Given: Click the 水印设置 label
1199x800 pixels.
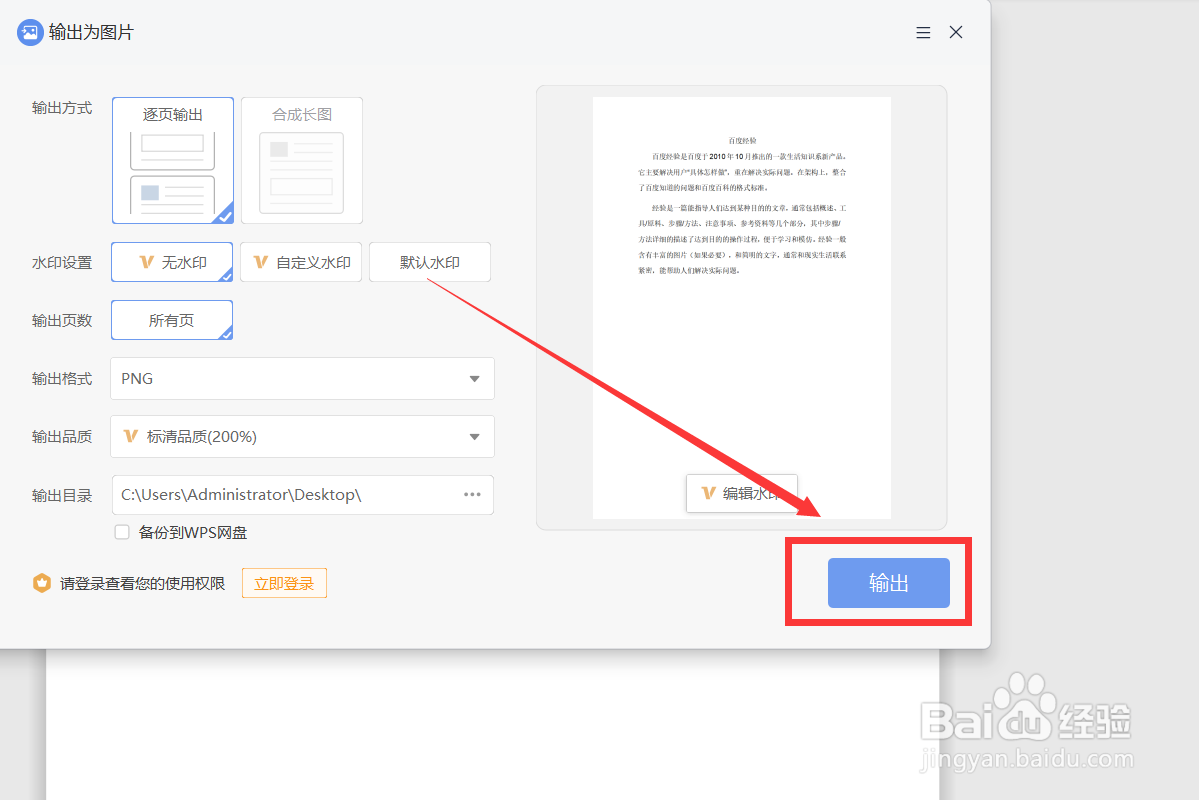Looking at the screenshot, I should [62, 262].
